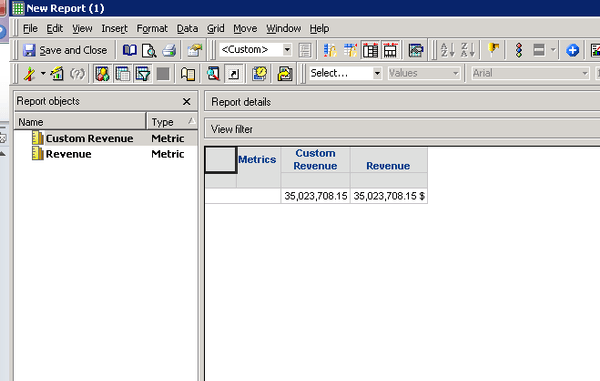Click the chart icon at toolbar's right edge
This screenshot has height=381, width=600.
click(x=595, y=50)
